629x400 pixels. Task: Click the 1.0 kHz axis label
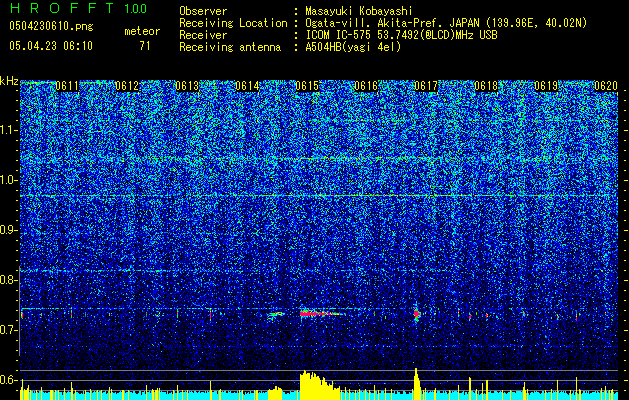pyautogui.click(x=9, y=180)
